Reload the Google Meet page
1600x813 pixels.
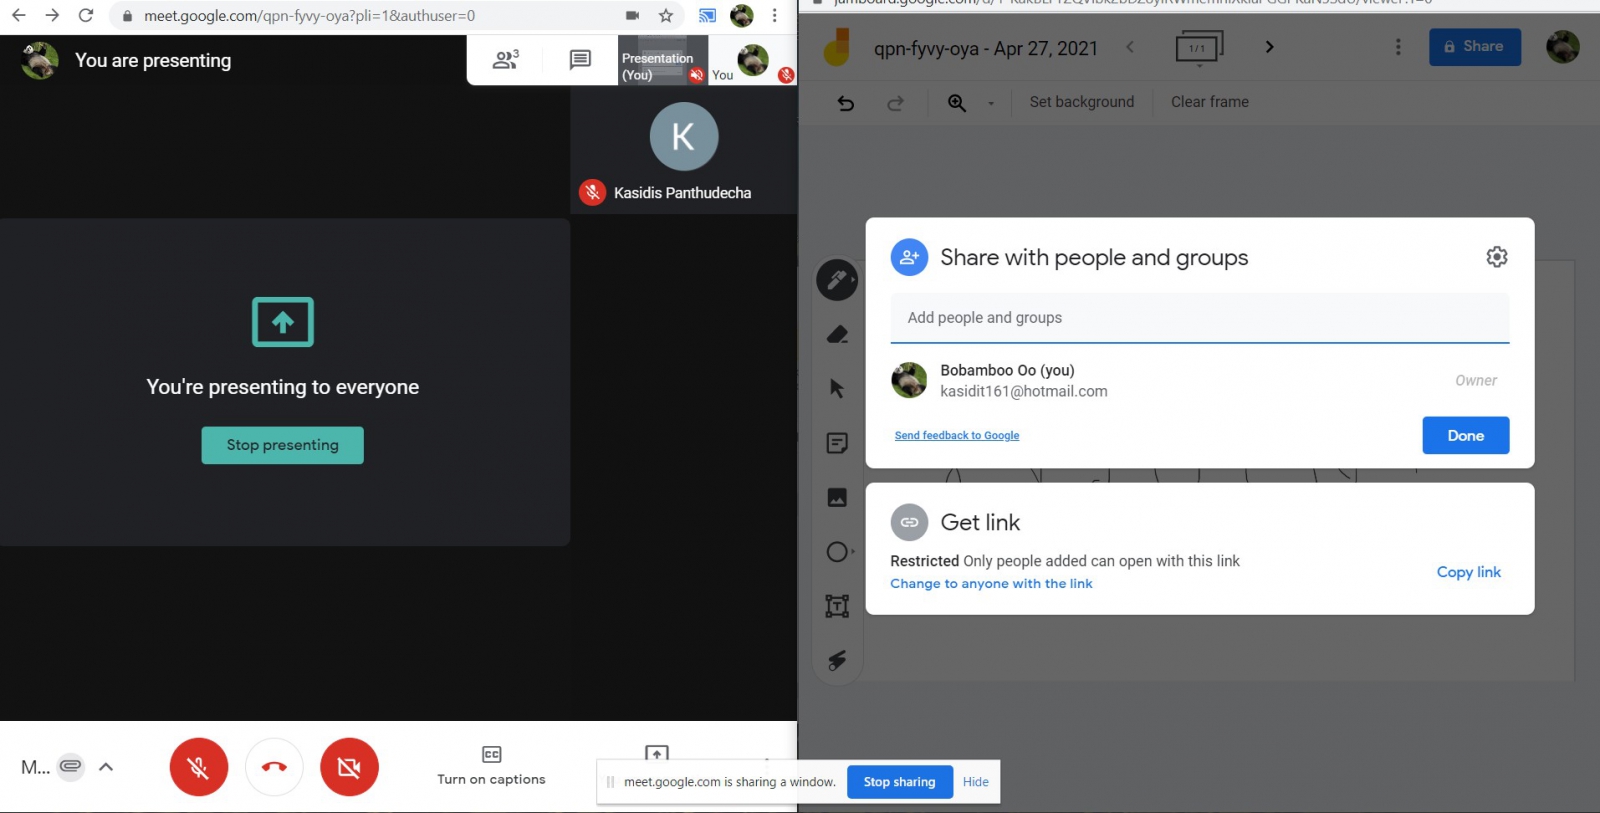[86, 15]
